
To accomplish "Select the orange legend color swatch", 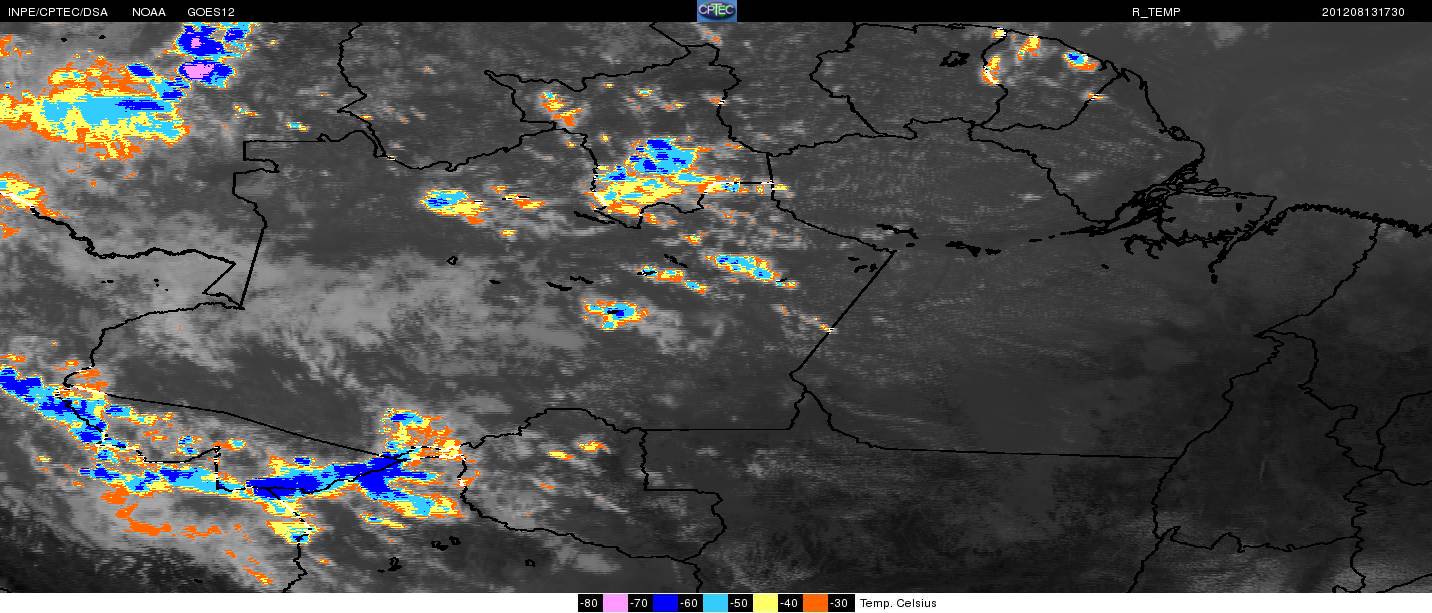I will [815, 603].
